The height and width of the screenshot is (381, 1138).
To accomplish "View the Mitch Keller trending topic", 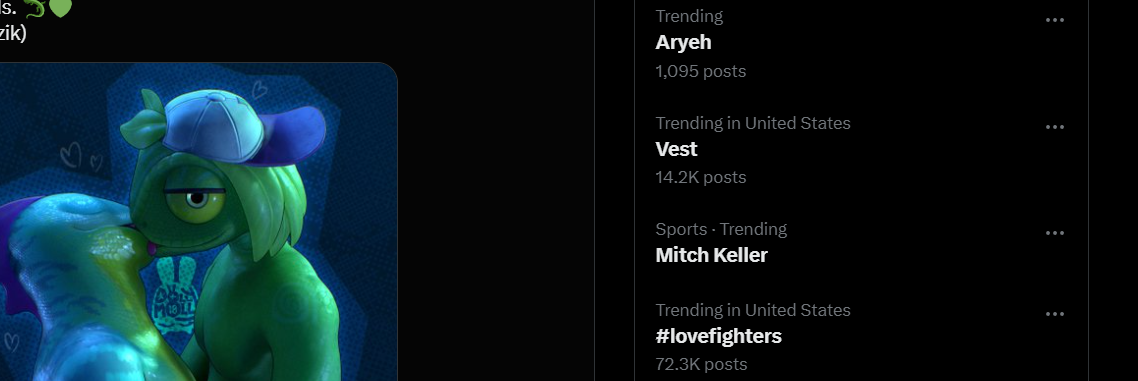I will [x=711, y=255].
